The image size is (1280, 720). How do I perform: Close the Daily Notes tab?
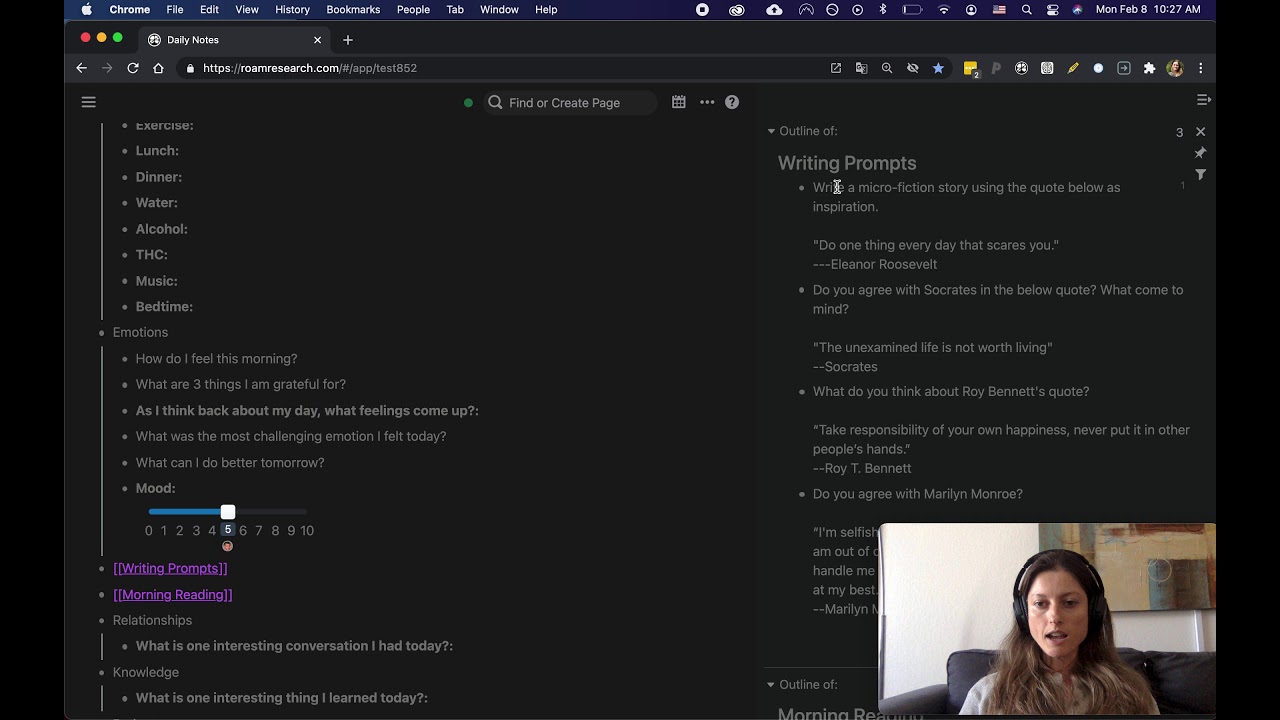[x=318, y=40]
